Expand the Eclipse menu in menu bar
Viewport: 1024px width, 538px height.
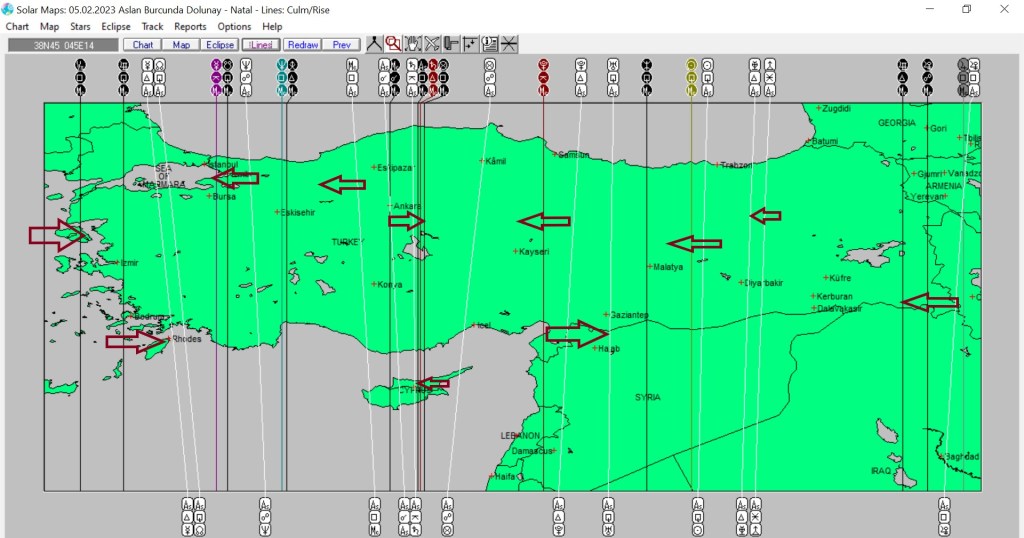(x=116, y=27)
